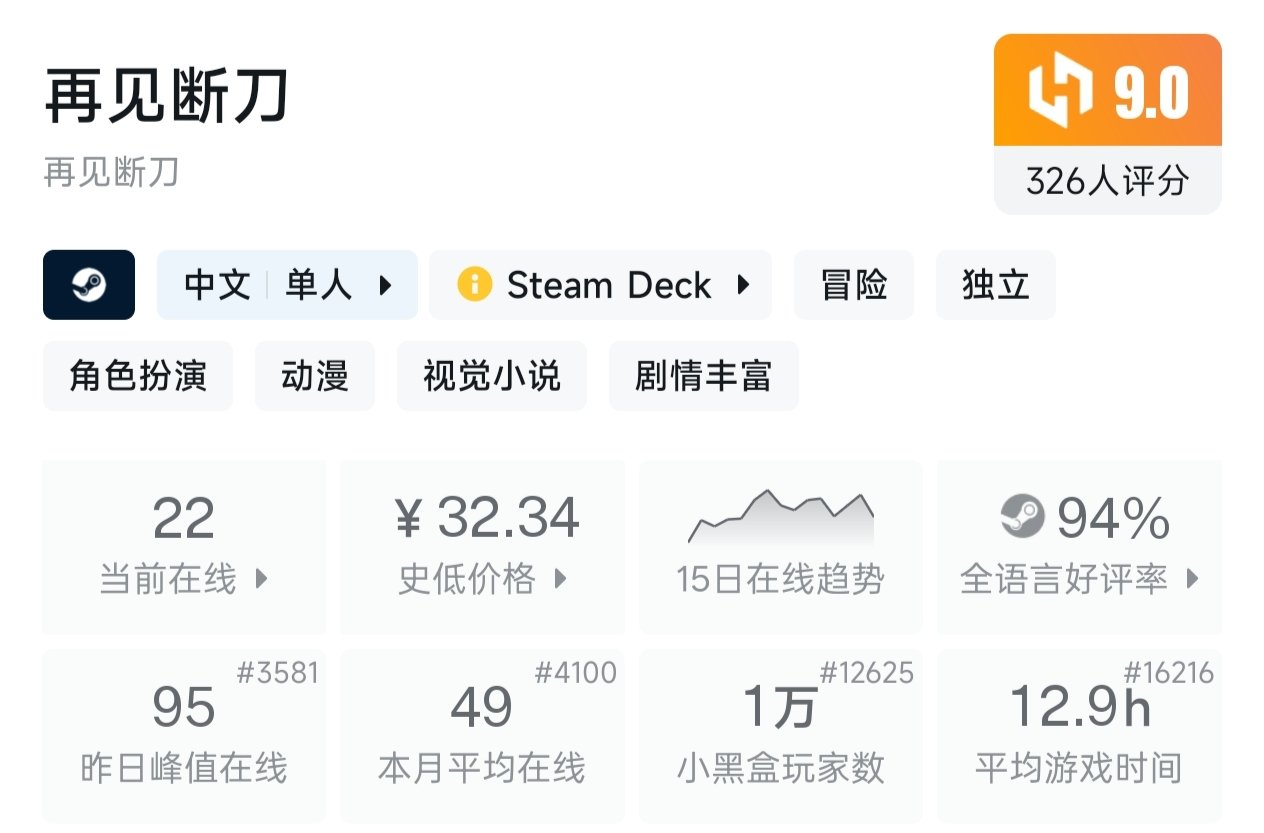Click the 昨日峰值在线 stat card
The image size is (1264, 833).
[184, 735]
